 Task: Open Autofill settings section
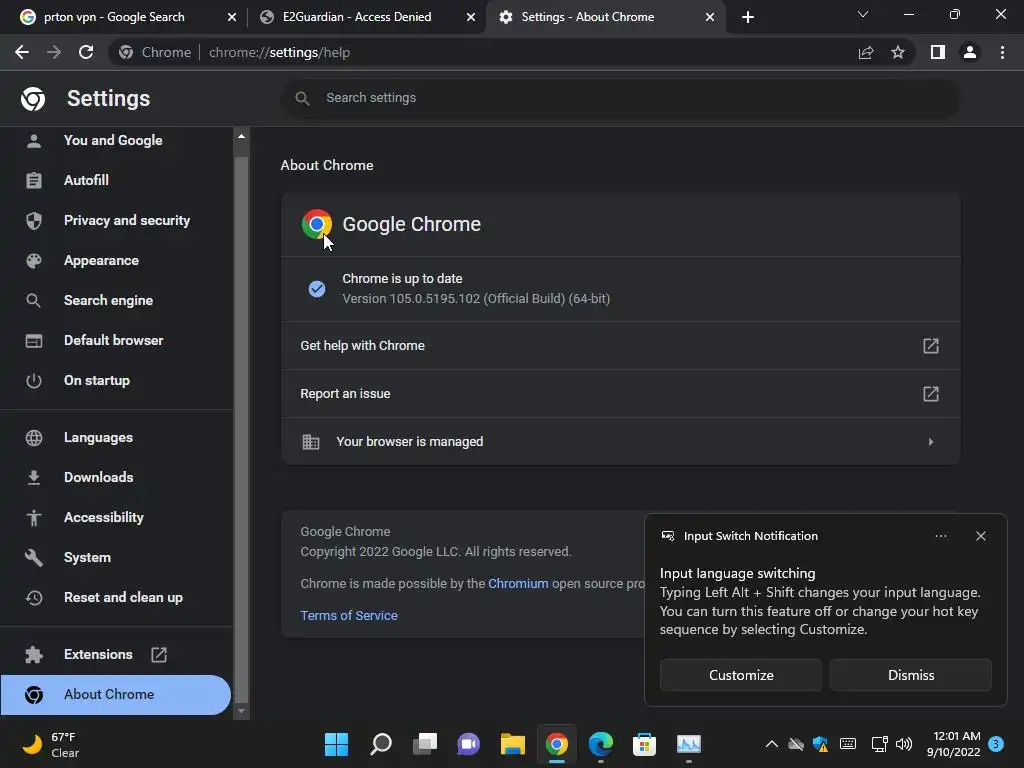(x=86, y=180)
